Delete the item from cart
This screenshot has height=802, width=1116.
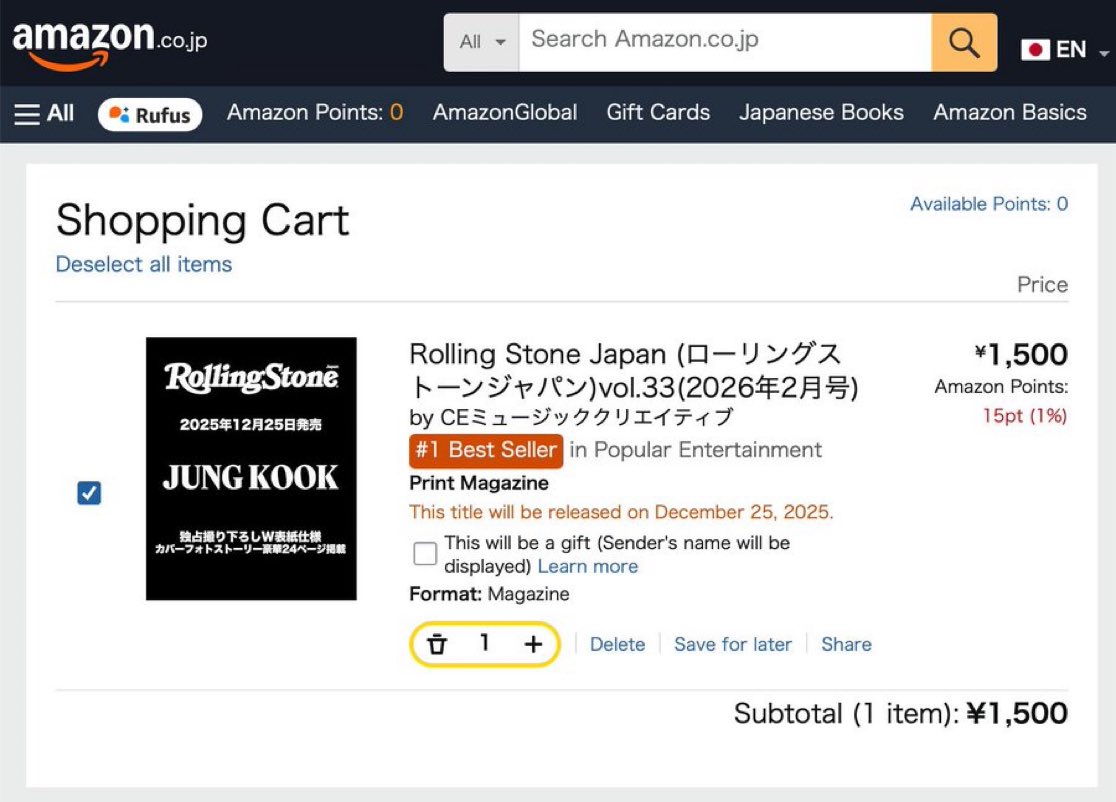pos(617,644)
